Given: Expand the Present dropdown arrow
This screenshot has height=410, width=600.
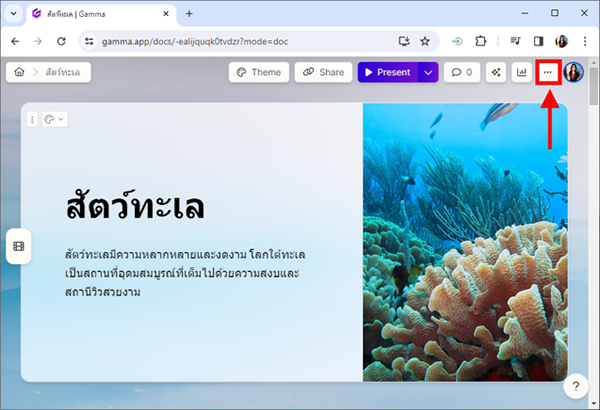Looking at the screenshot, I should pos(428,72).
